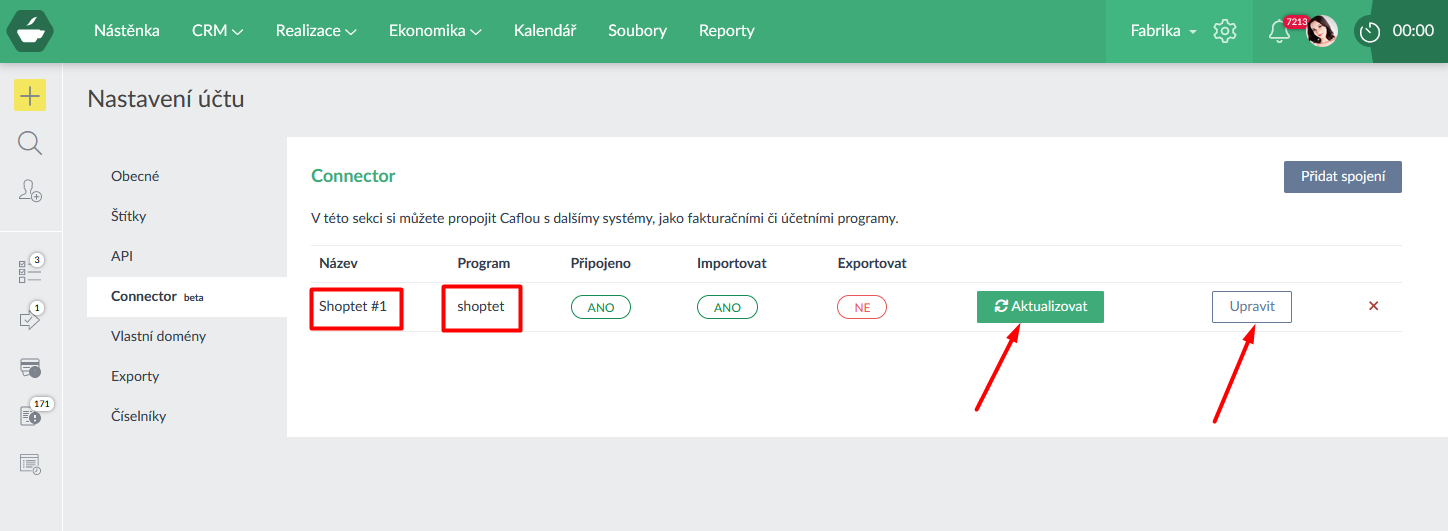Expand the CRM dropdown menu
Viewport: 1448px width, 531px height.
pos(217,31)
